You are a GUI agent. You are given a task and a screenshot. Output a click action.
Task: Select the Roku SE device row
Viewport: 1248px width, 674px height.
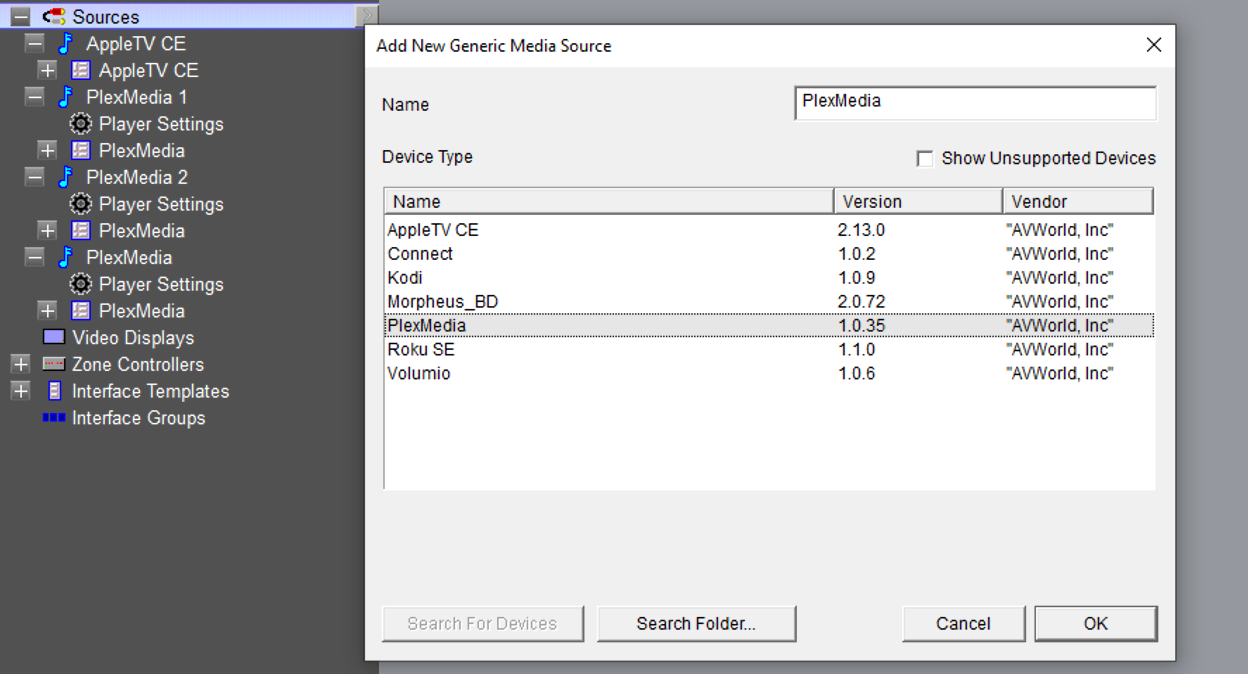(x=769, y=350)
